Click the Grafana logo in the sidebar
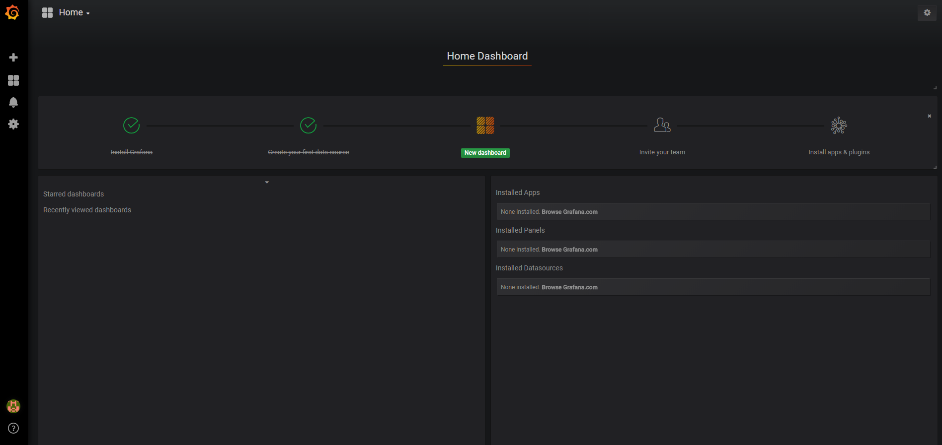 point(13,13)
